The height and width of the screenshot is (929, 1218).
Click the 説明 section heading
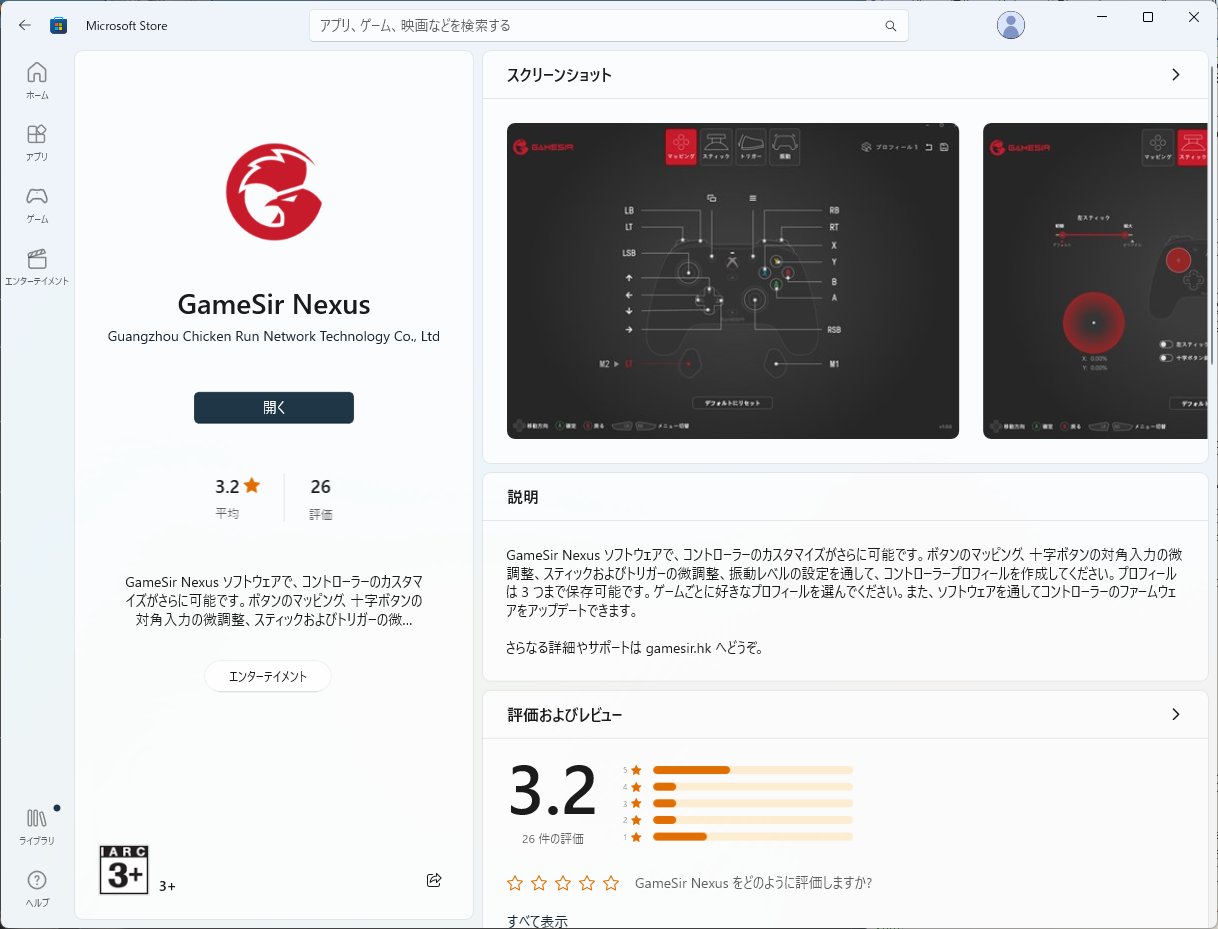tap(522, 497)
